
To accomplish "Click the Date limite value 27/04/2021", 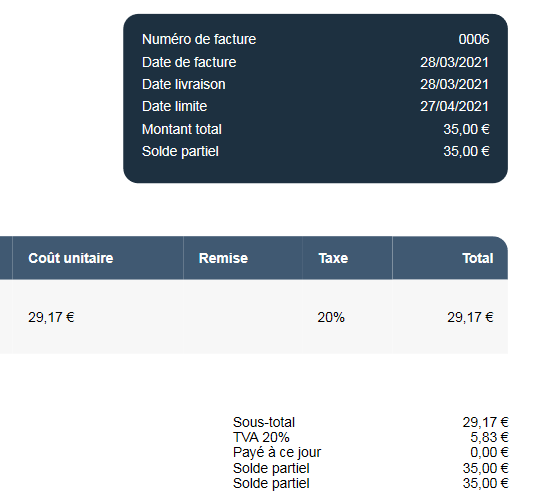I will pyautogui.click(x=454, y=106).
